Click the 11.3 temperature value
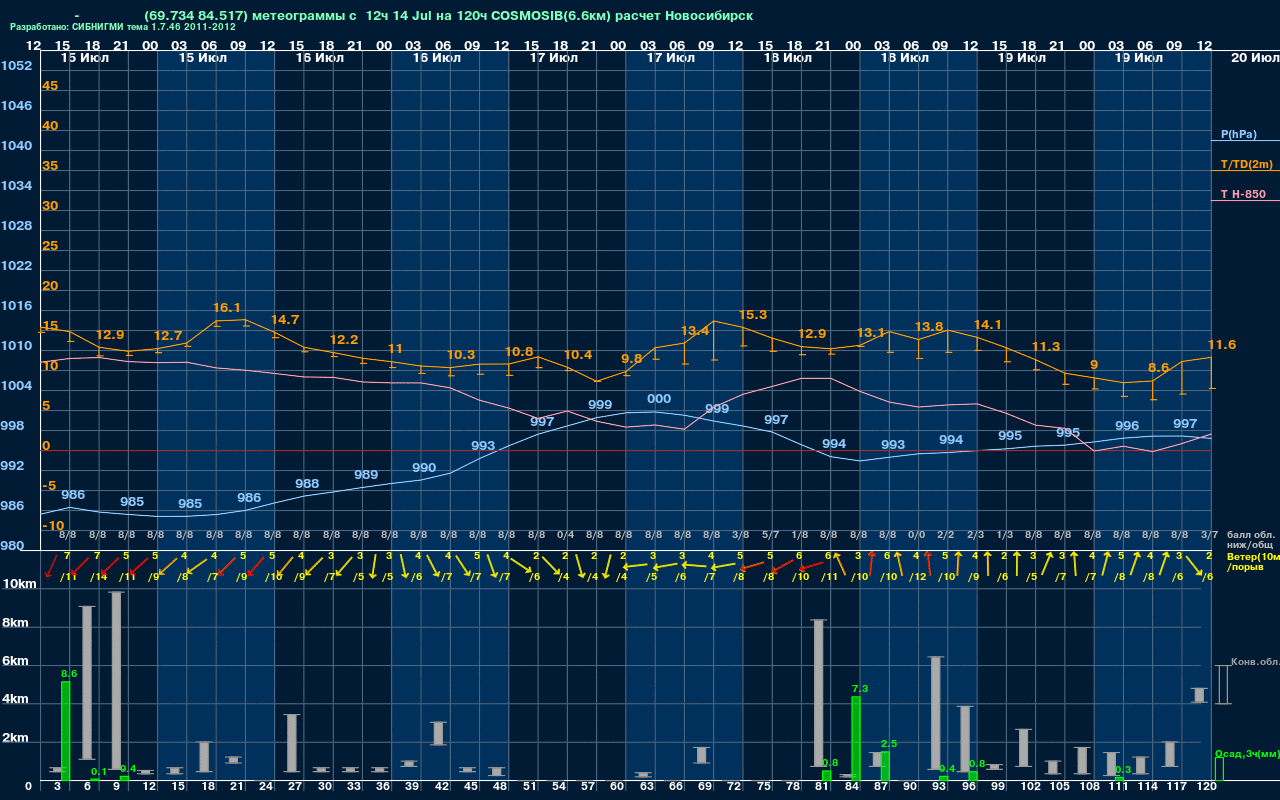The height and width of the screenshot is (800, 1280). pos(1046,347)
